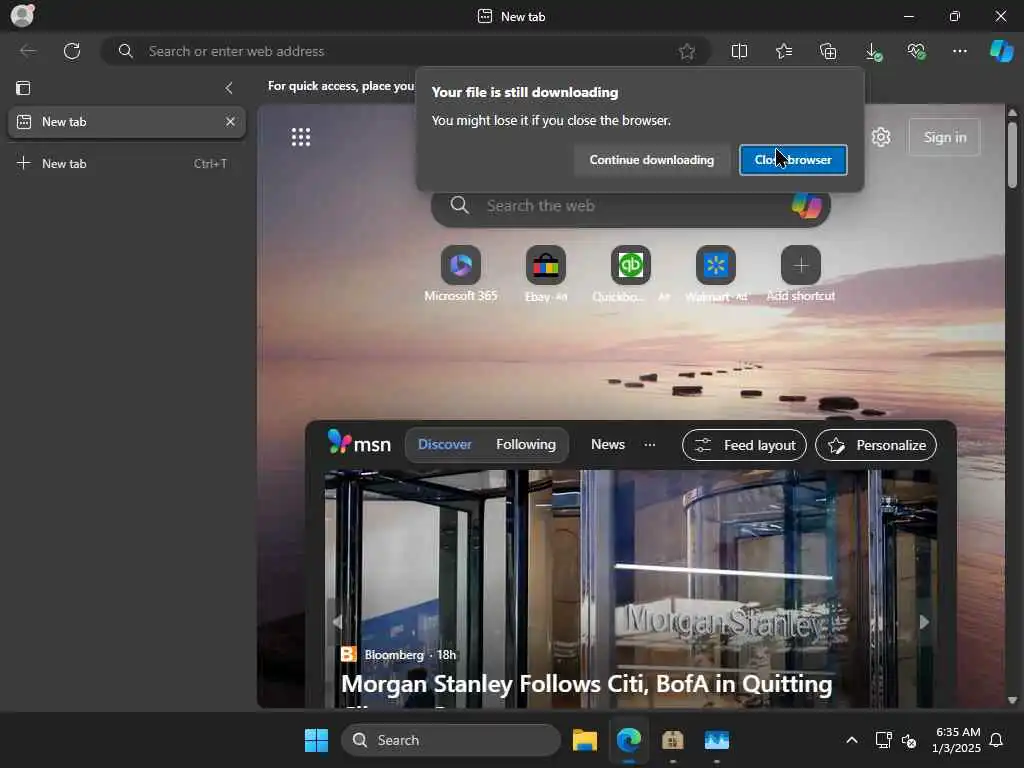Open Windows Start menu
This screenshot has height=768, width=1024.
317,740
